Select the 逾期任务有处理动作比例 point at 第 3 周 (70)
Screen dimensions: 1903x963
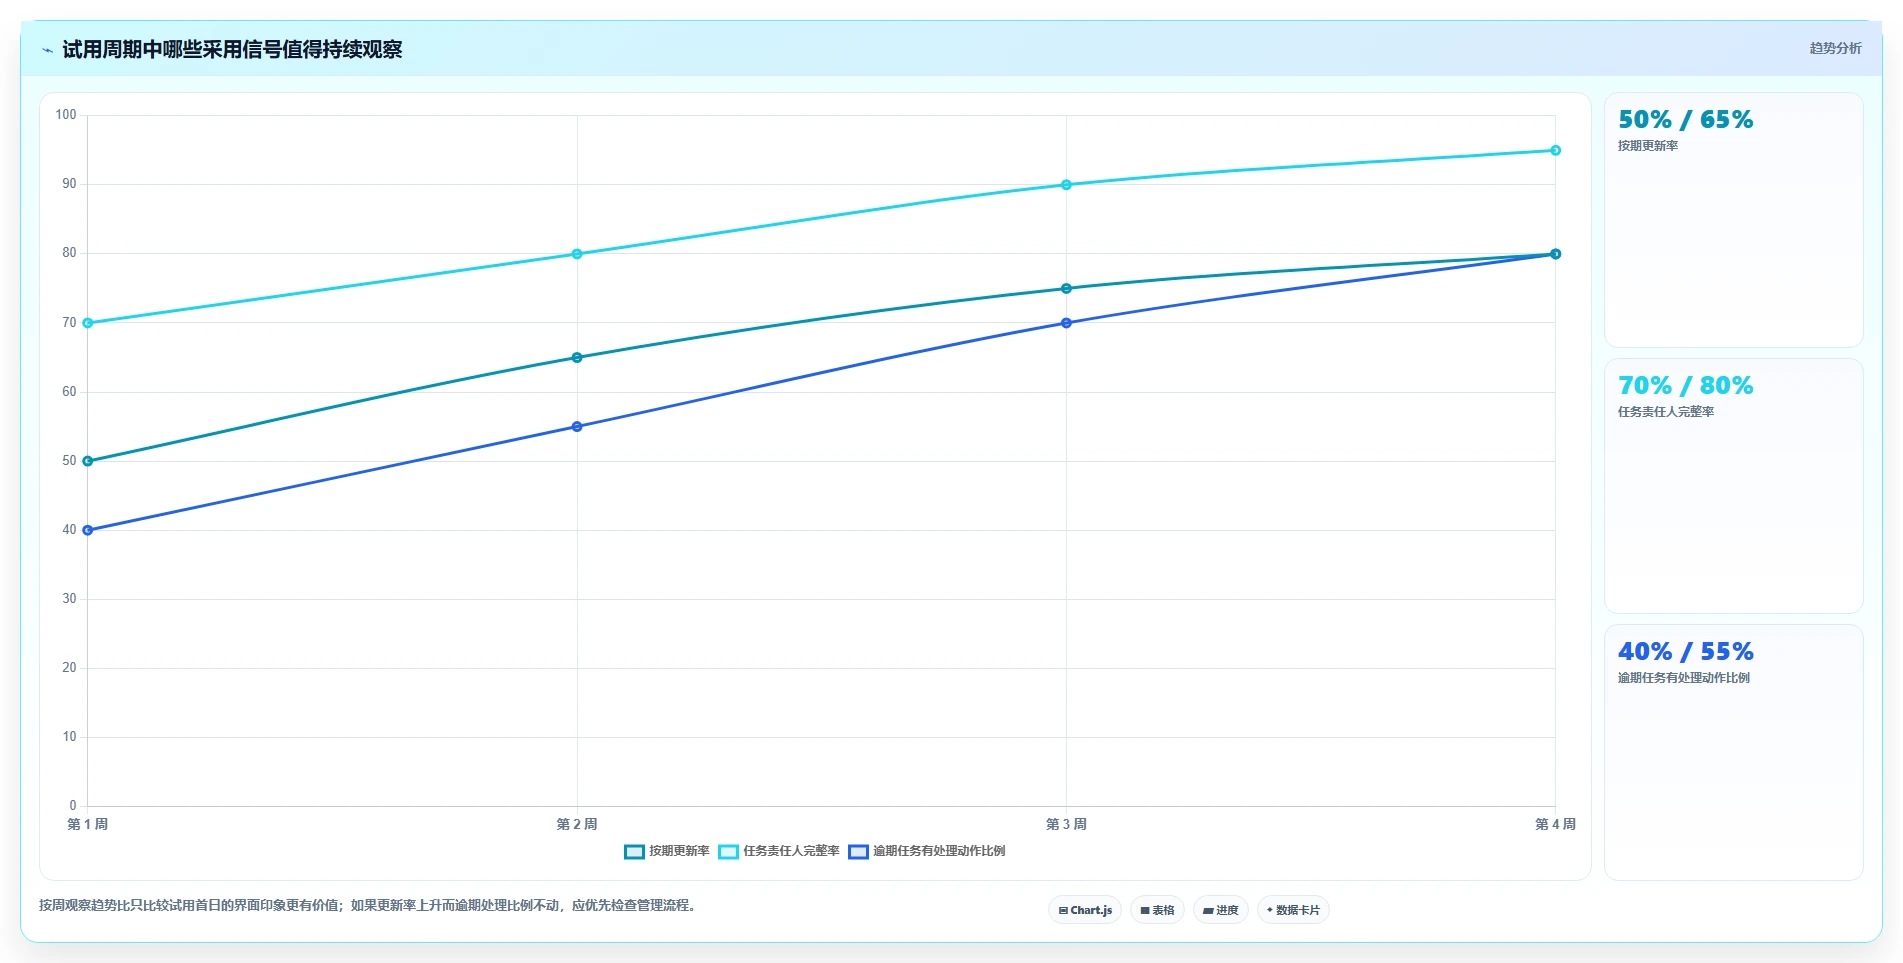tap(1066, 323)
